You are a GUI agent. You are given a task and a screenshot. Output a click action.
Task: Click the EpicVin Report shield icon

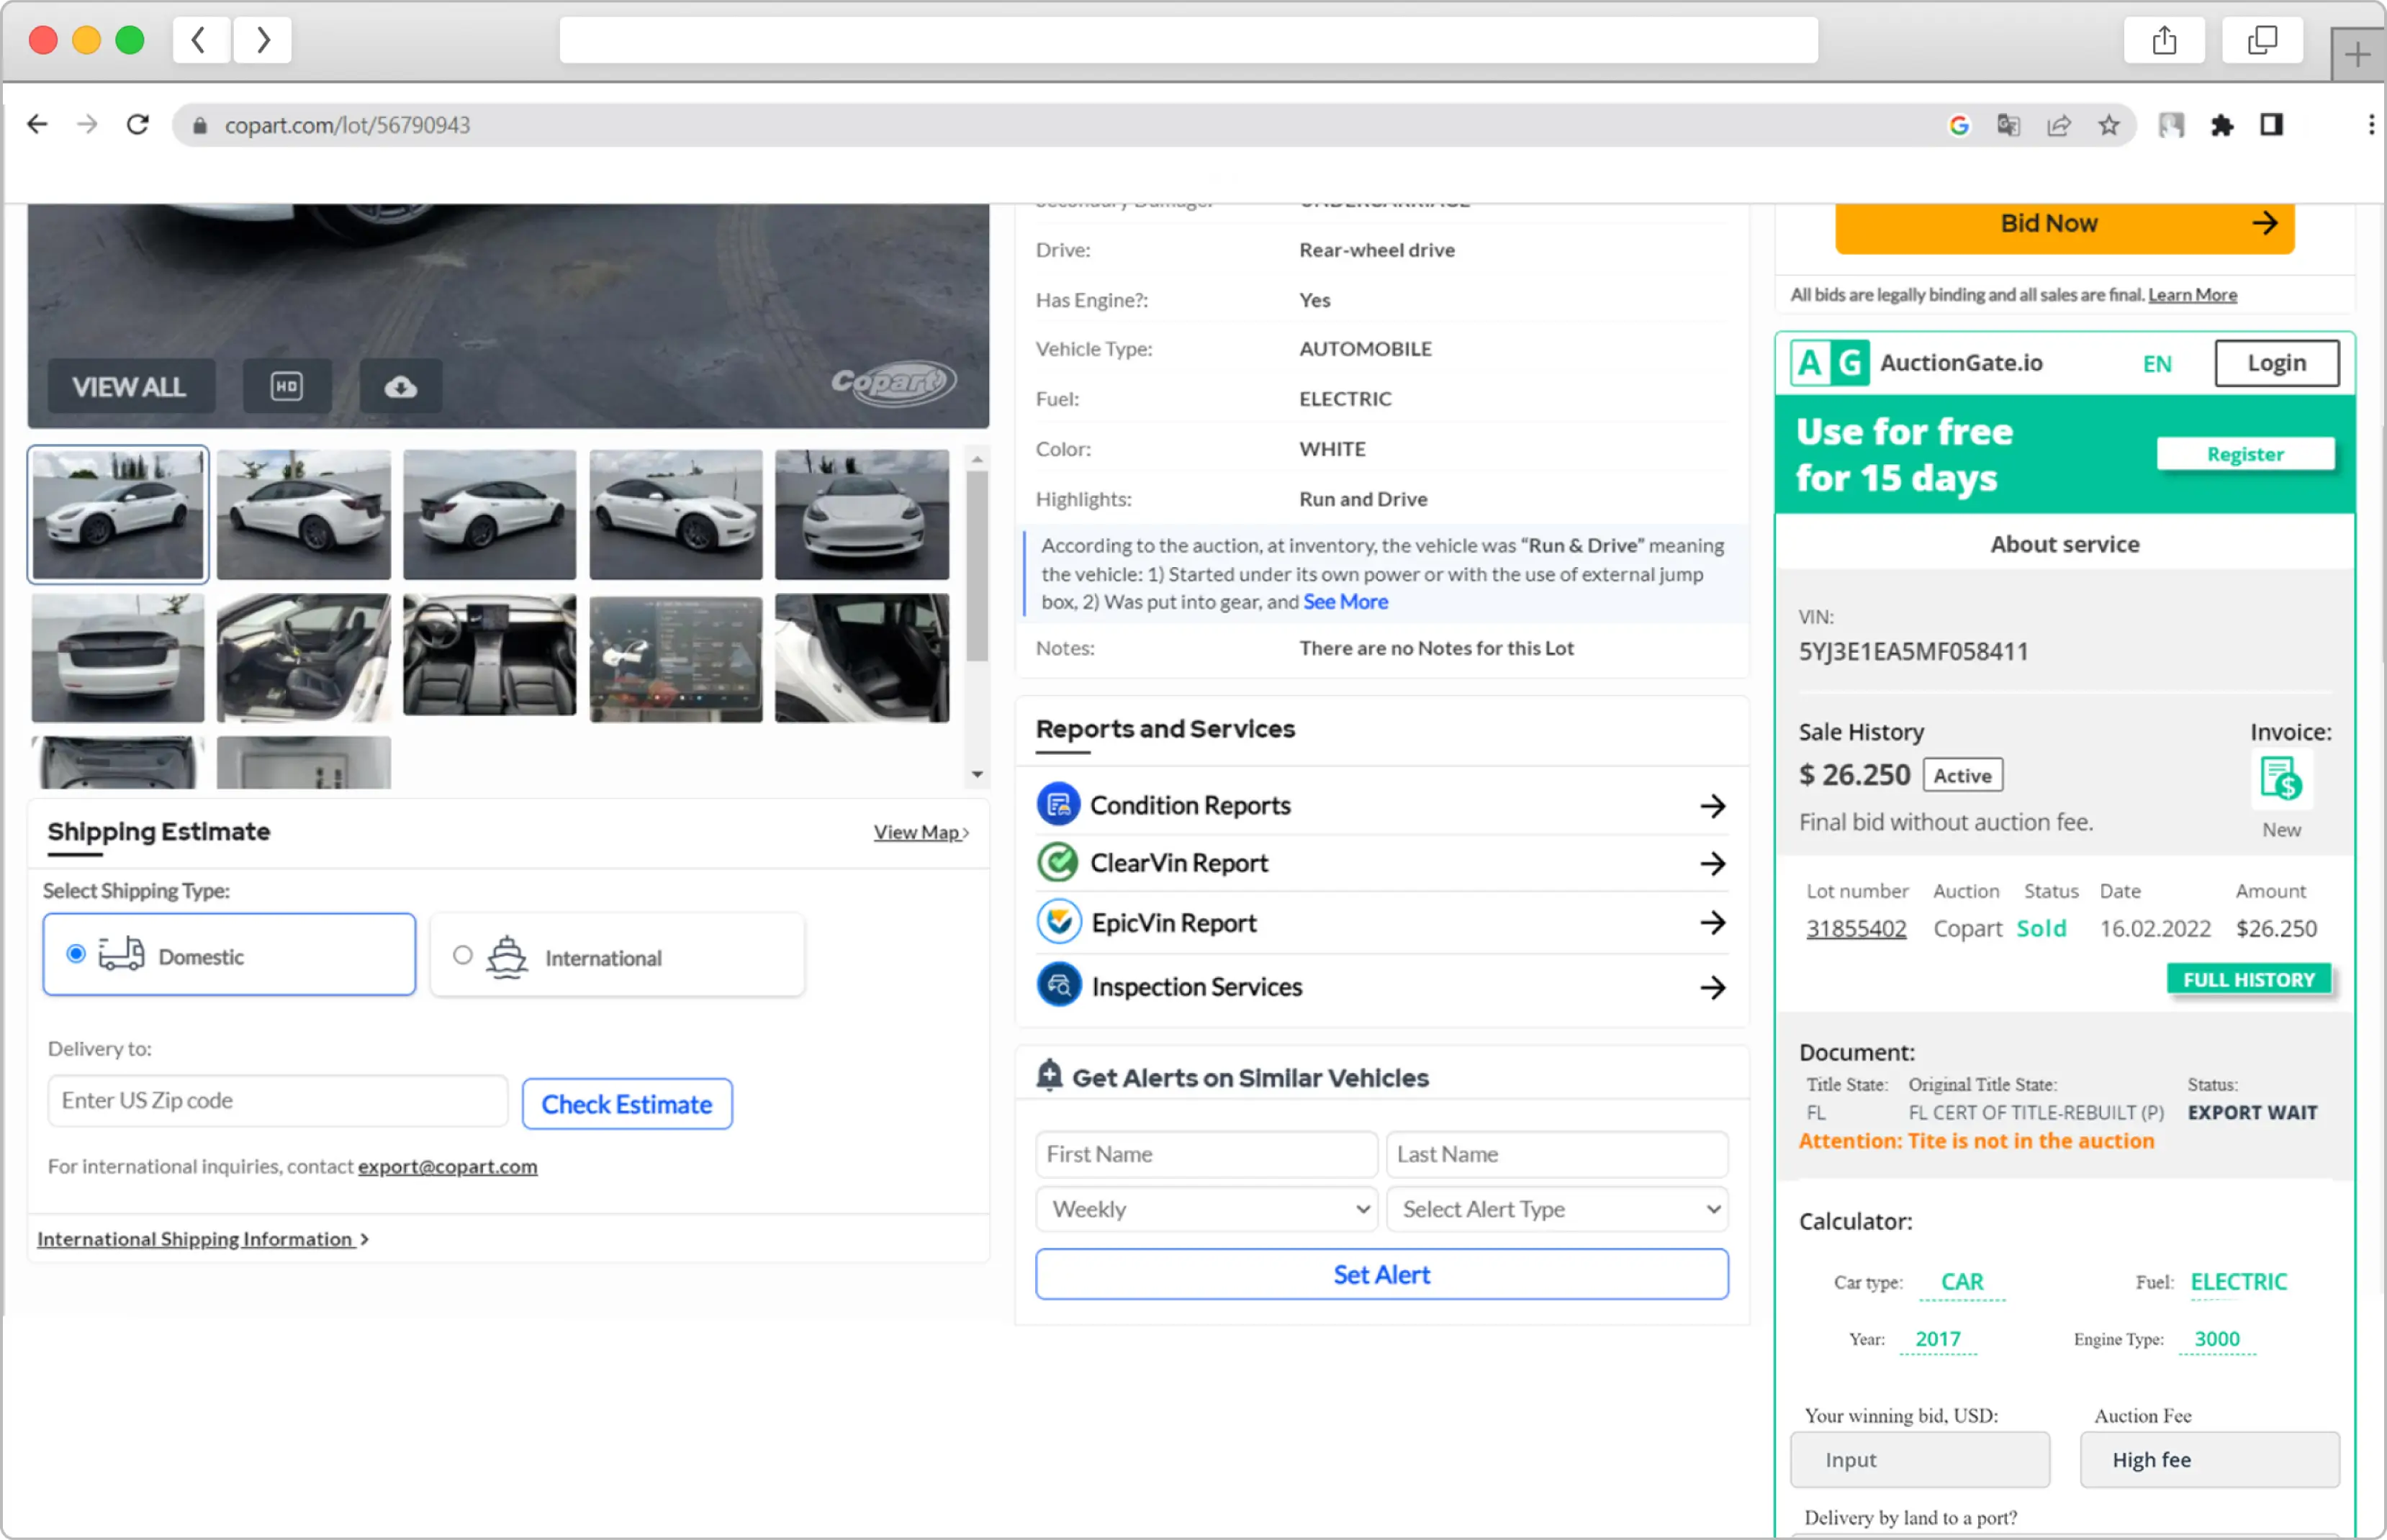[x=1058, y=922]
